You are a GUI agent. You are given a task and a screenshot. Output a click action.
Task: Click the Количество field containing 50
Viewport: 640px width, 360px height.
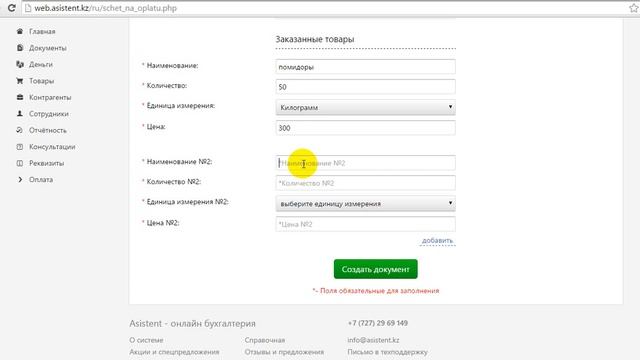[365, 87]
